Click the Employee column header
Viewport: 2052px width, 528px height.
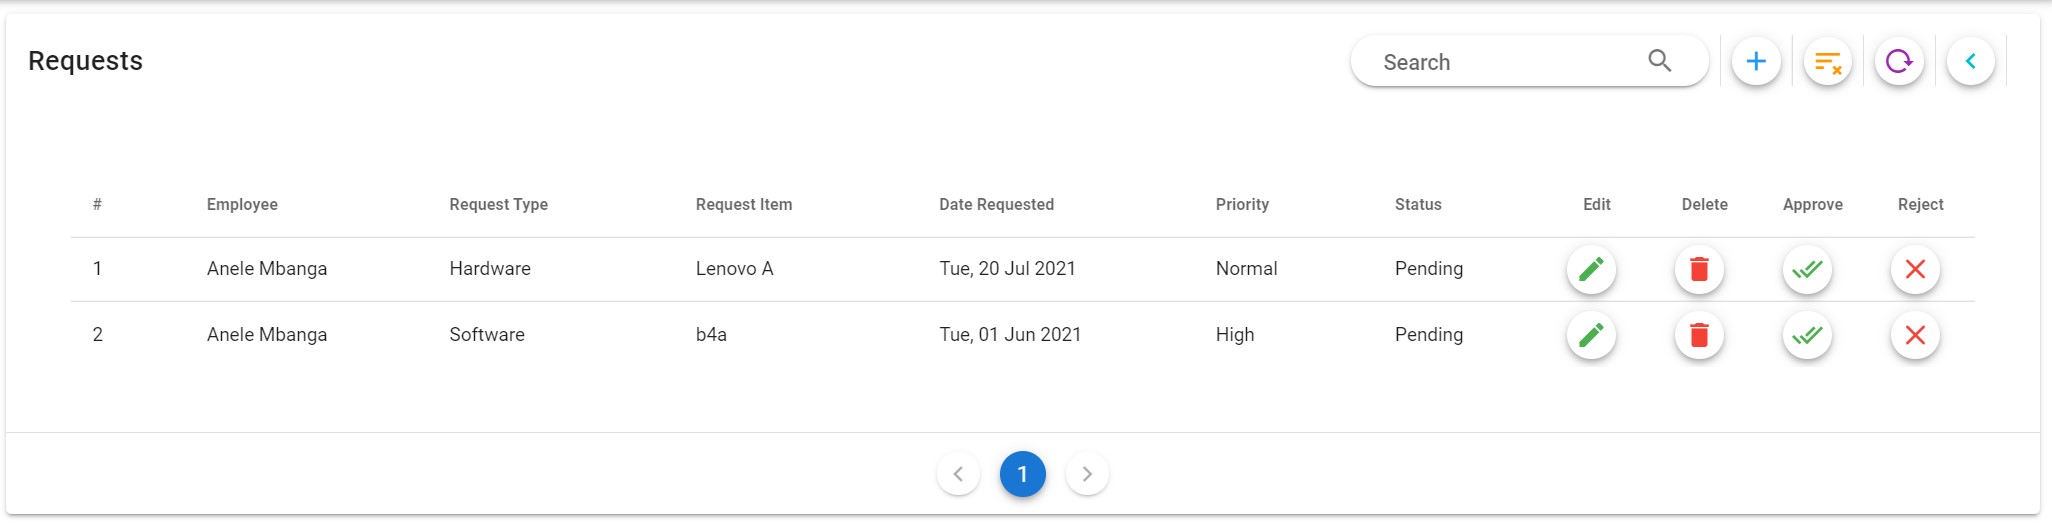(x=242, y=204)
